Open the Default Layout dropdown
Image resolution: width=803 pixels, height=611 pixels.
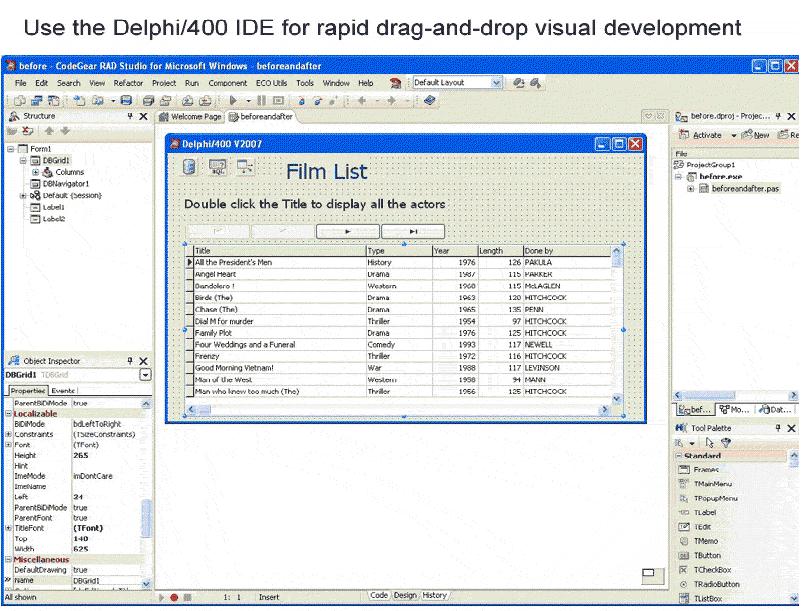[x=496, y=83]
